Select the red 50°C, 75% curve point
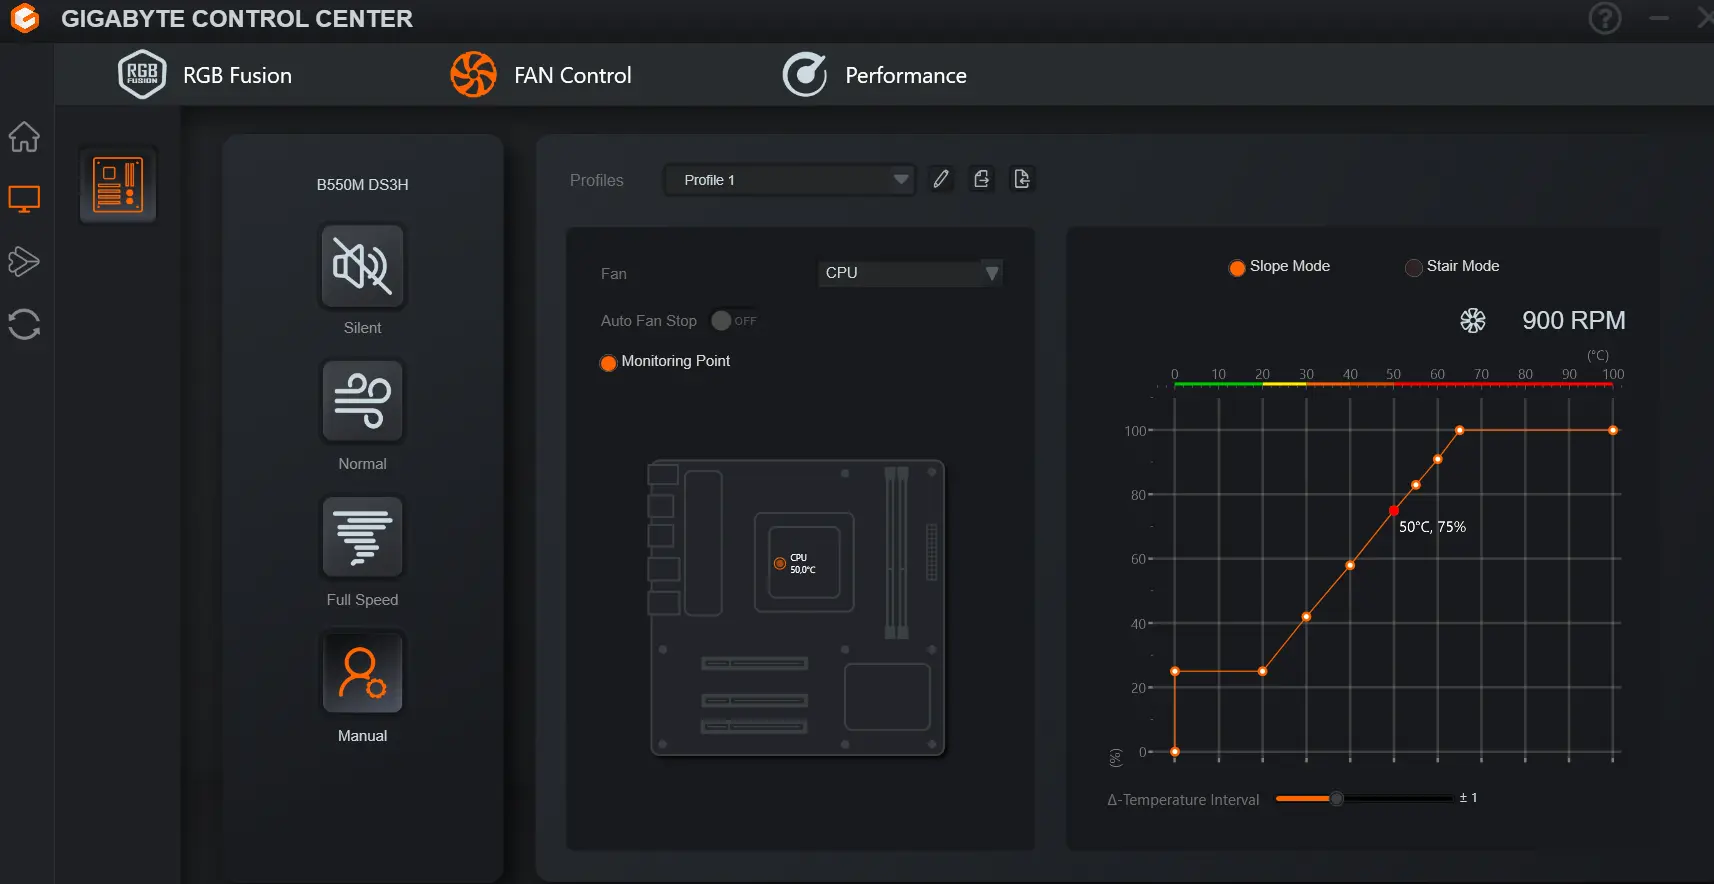This screenshot has height=884, width=1714. tap(1394, 511)
